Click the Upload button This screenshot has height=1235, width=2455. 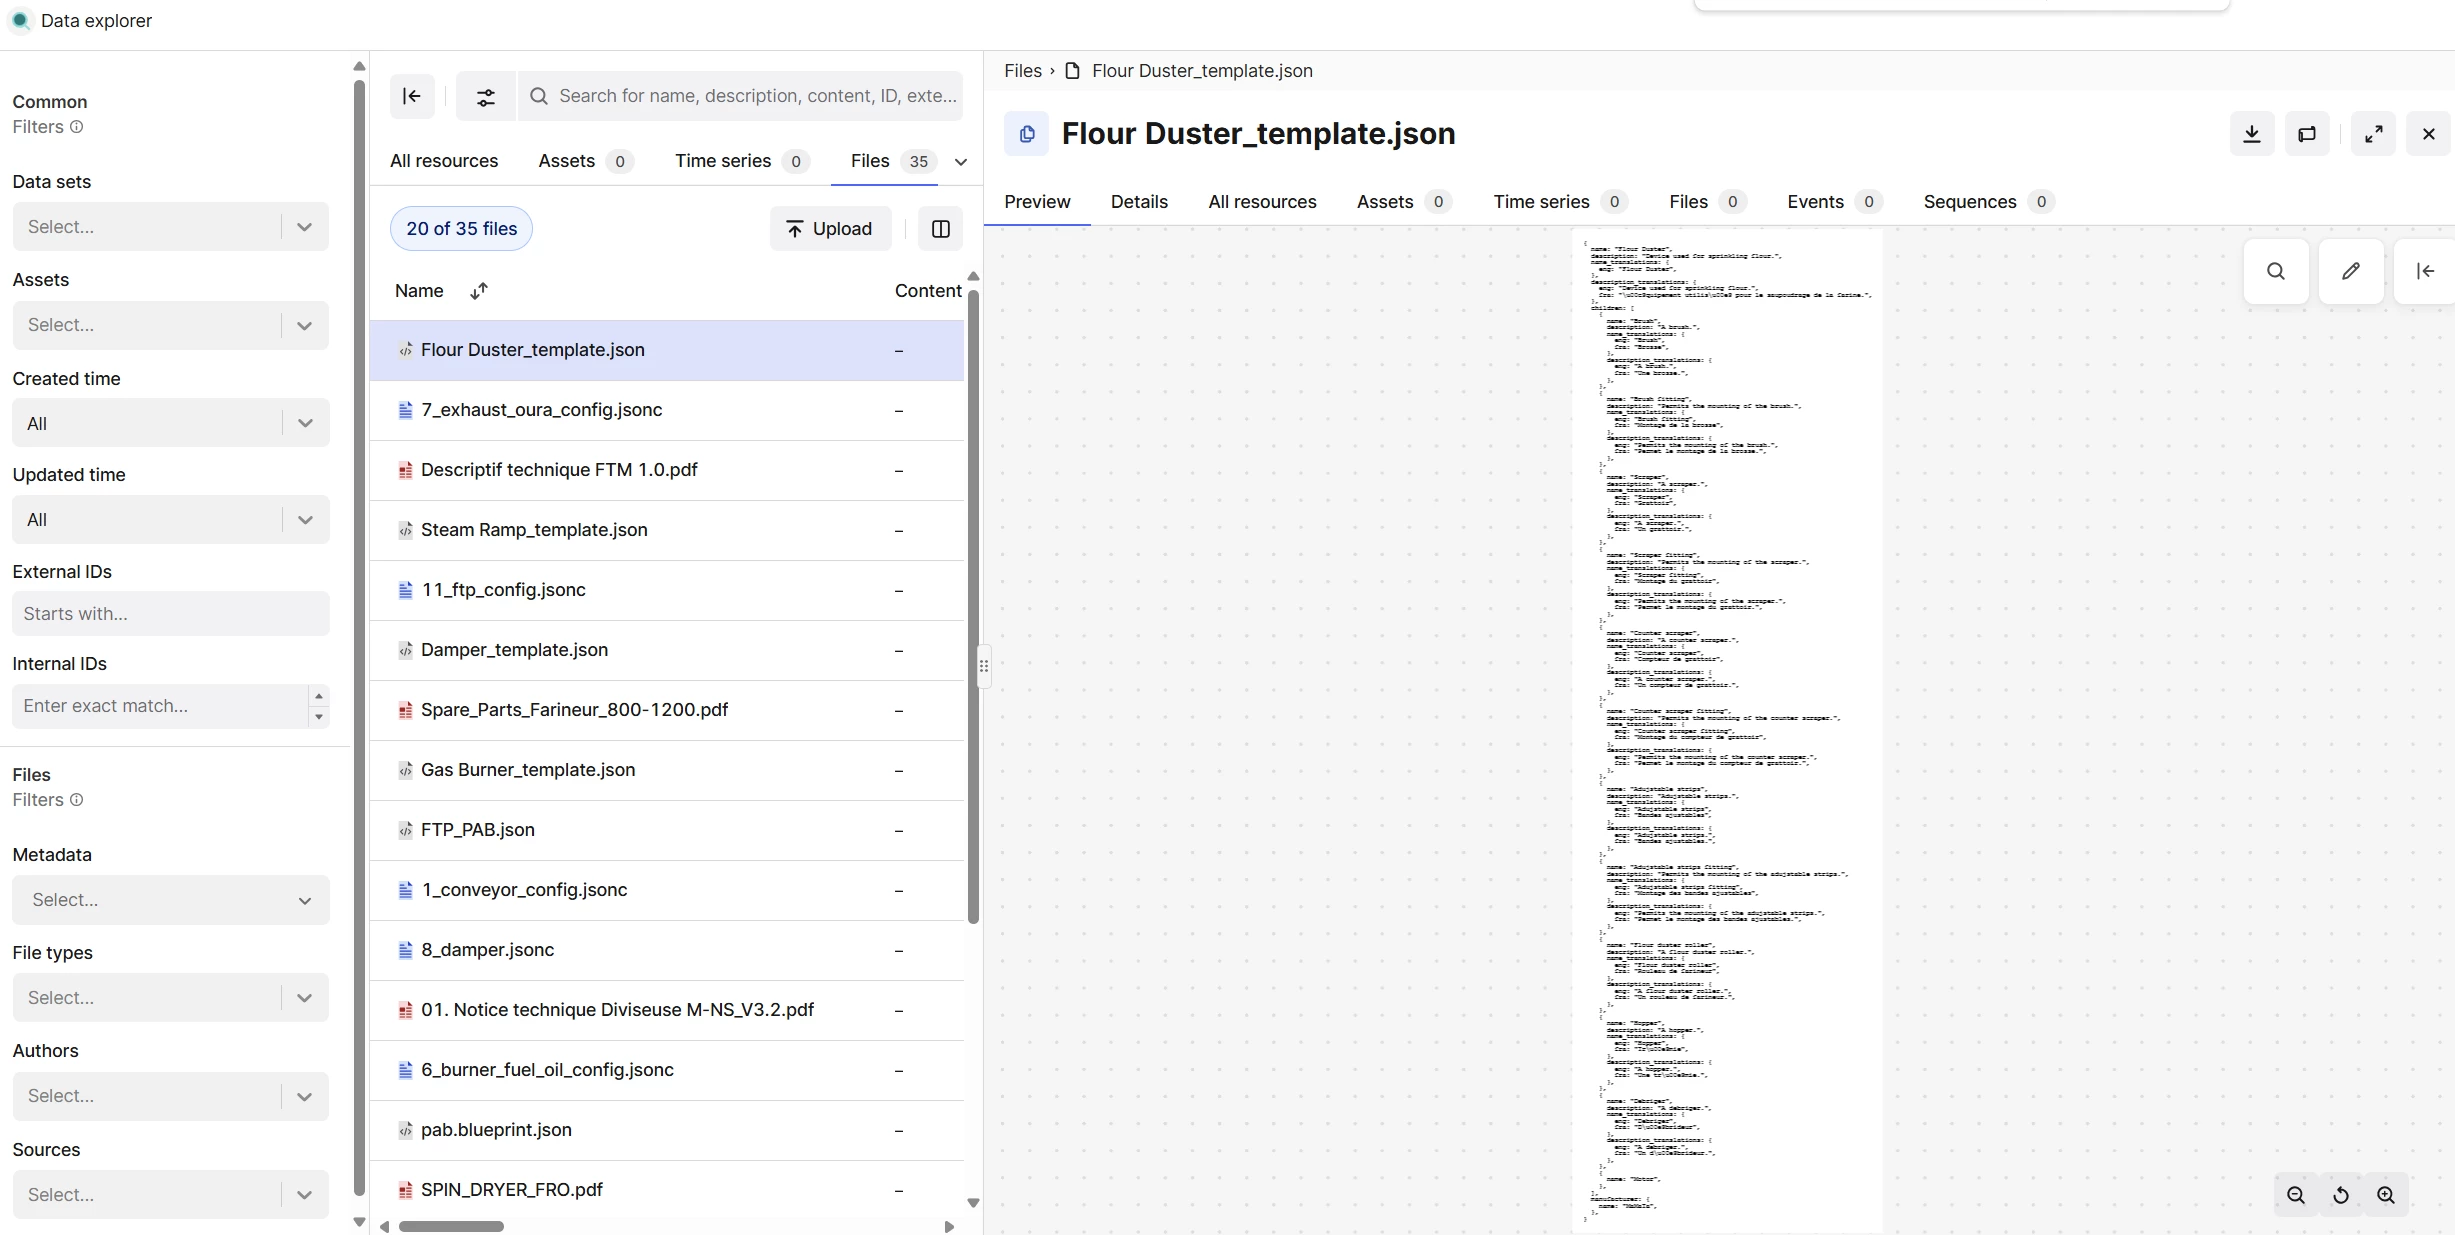(829, 229)
